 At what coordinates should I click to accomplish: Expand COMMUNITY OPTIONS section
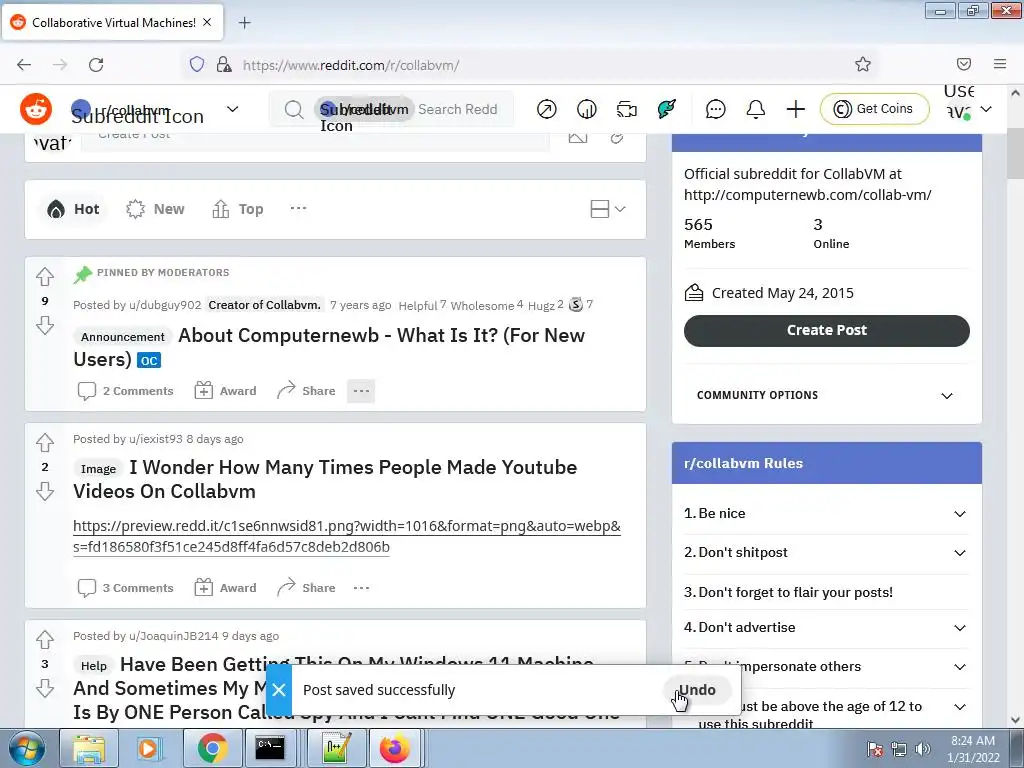(x=826, y=395)
